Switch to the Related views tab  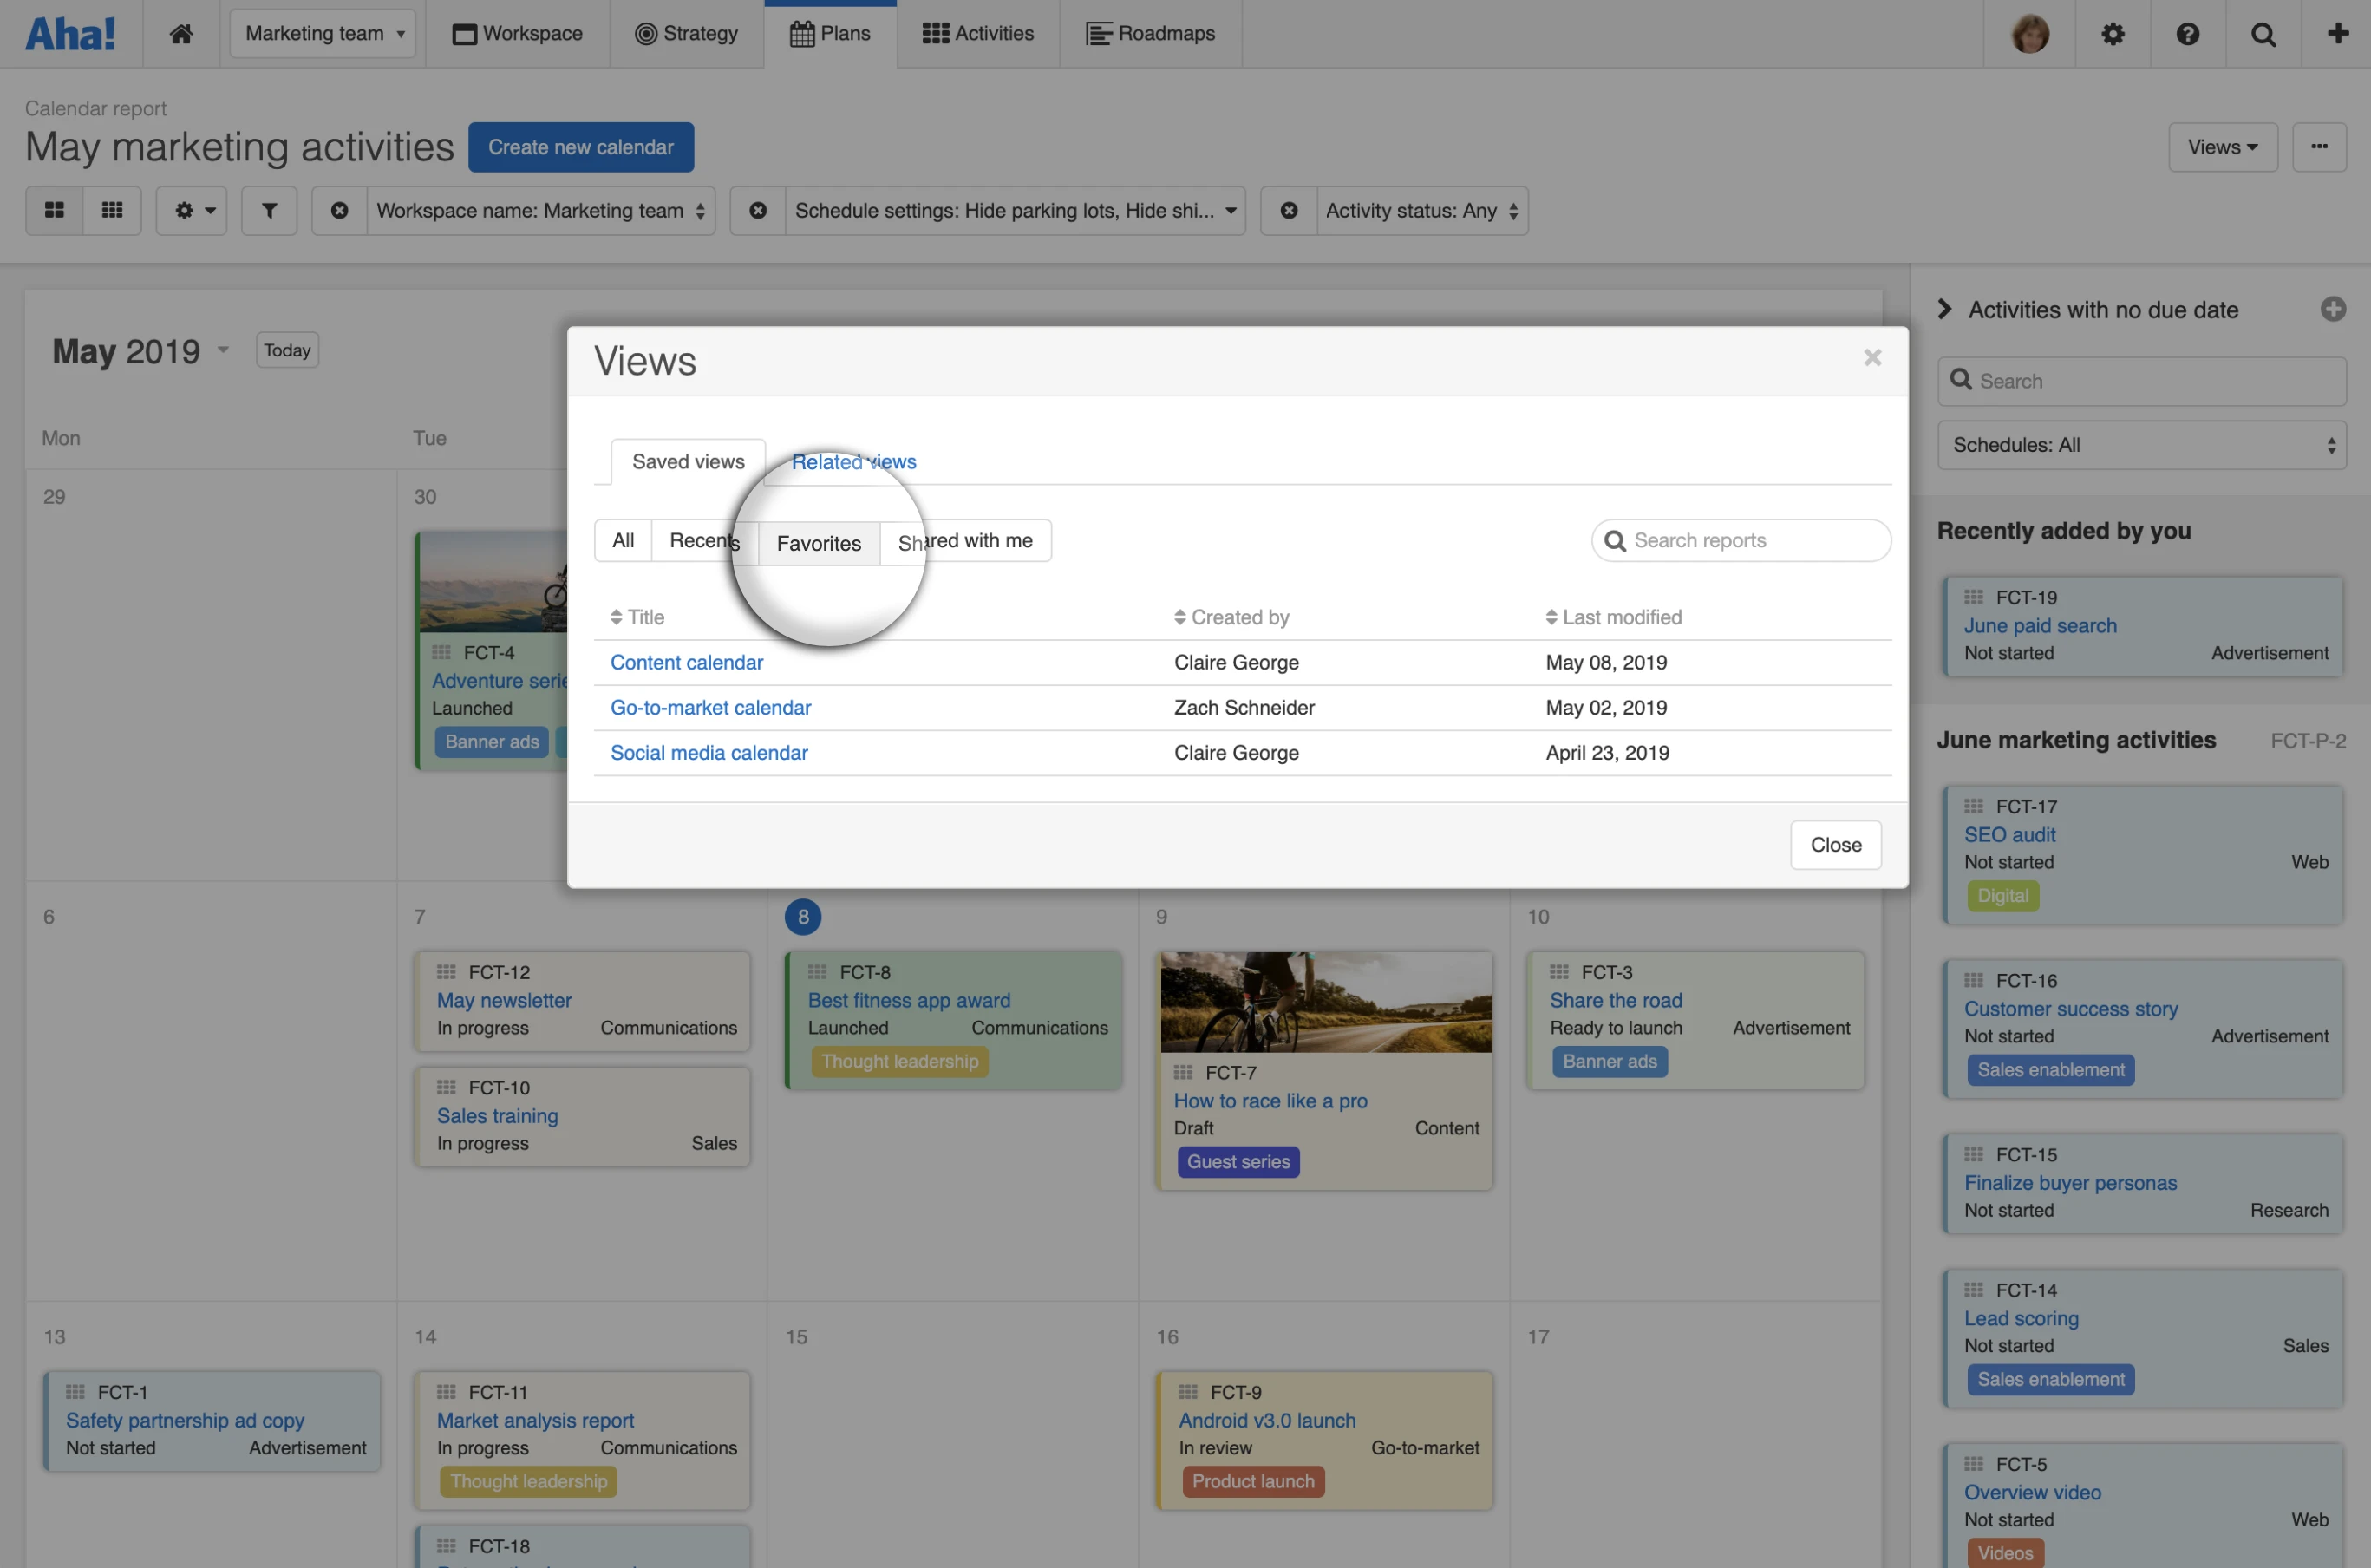click(853, 462)
